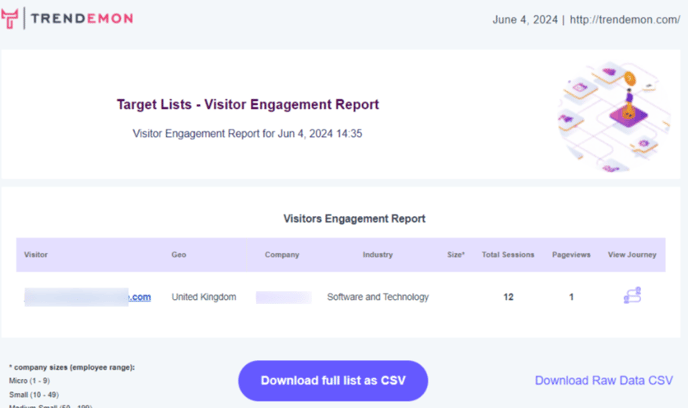Click the Total Sessions column header

tap(508, 254)
